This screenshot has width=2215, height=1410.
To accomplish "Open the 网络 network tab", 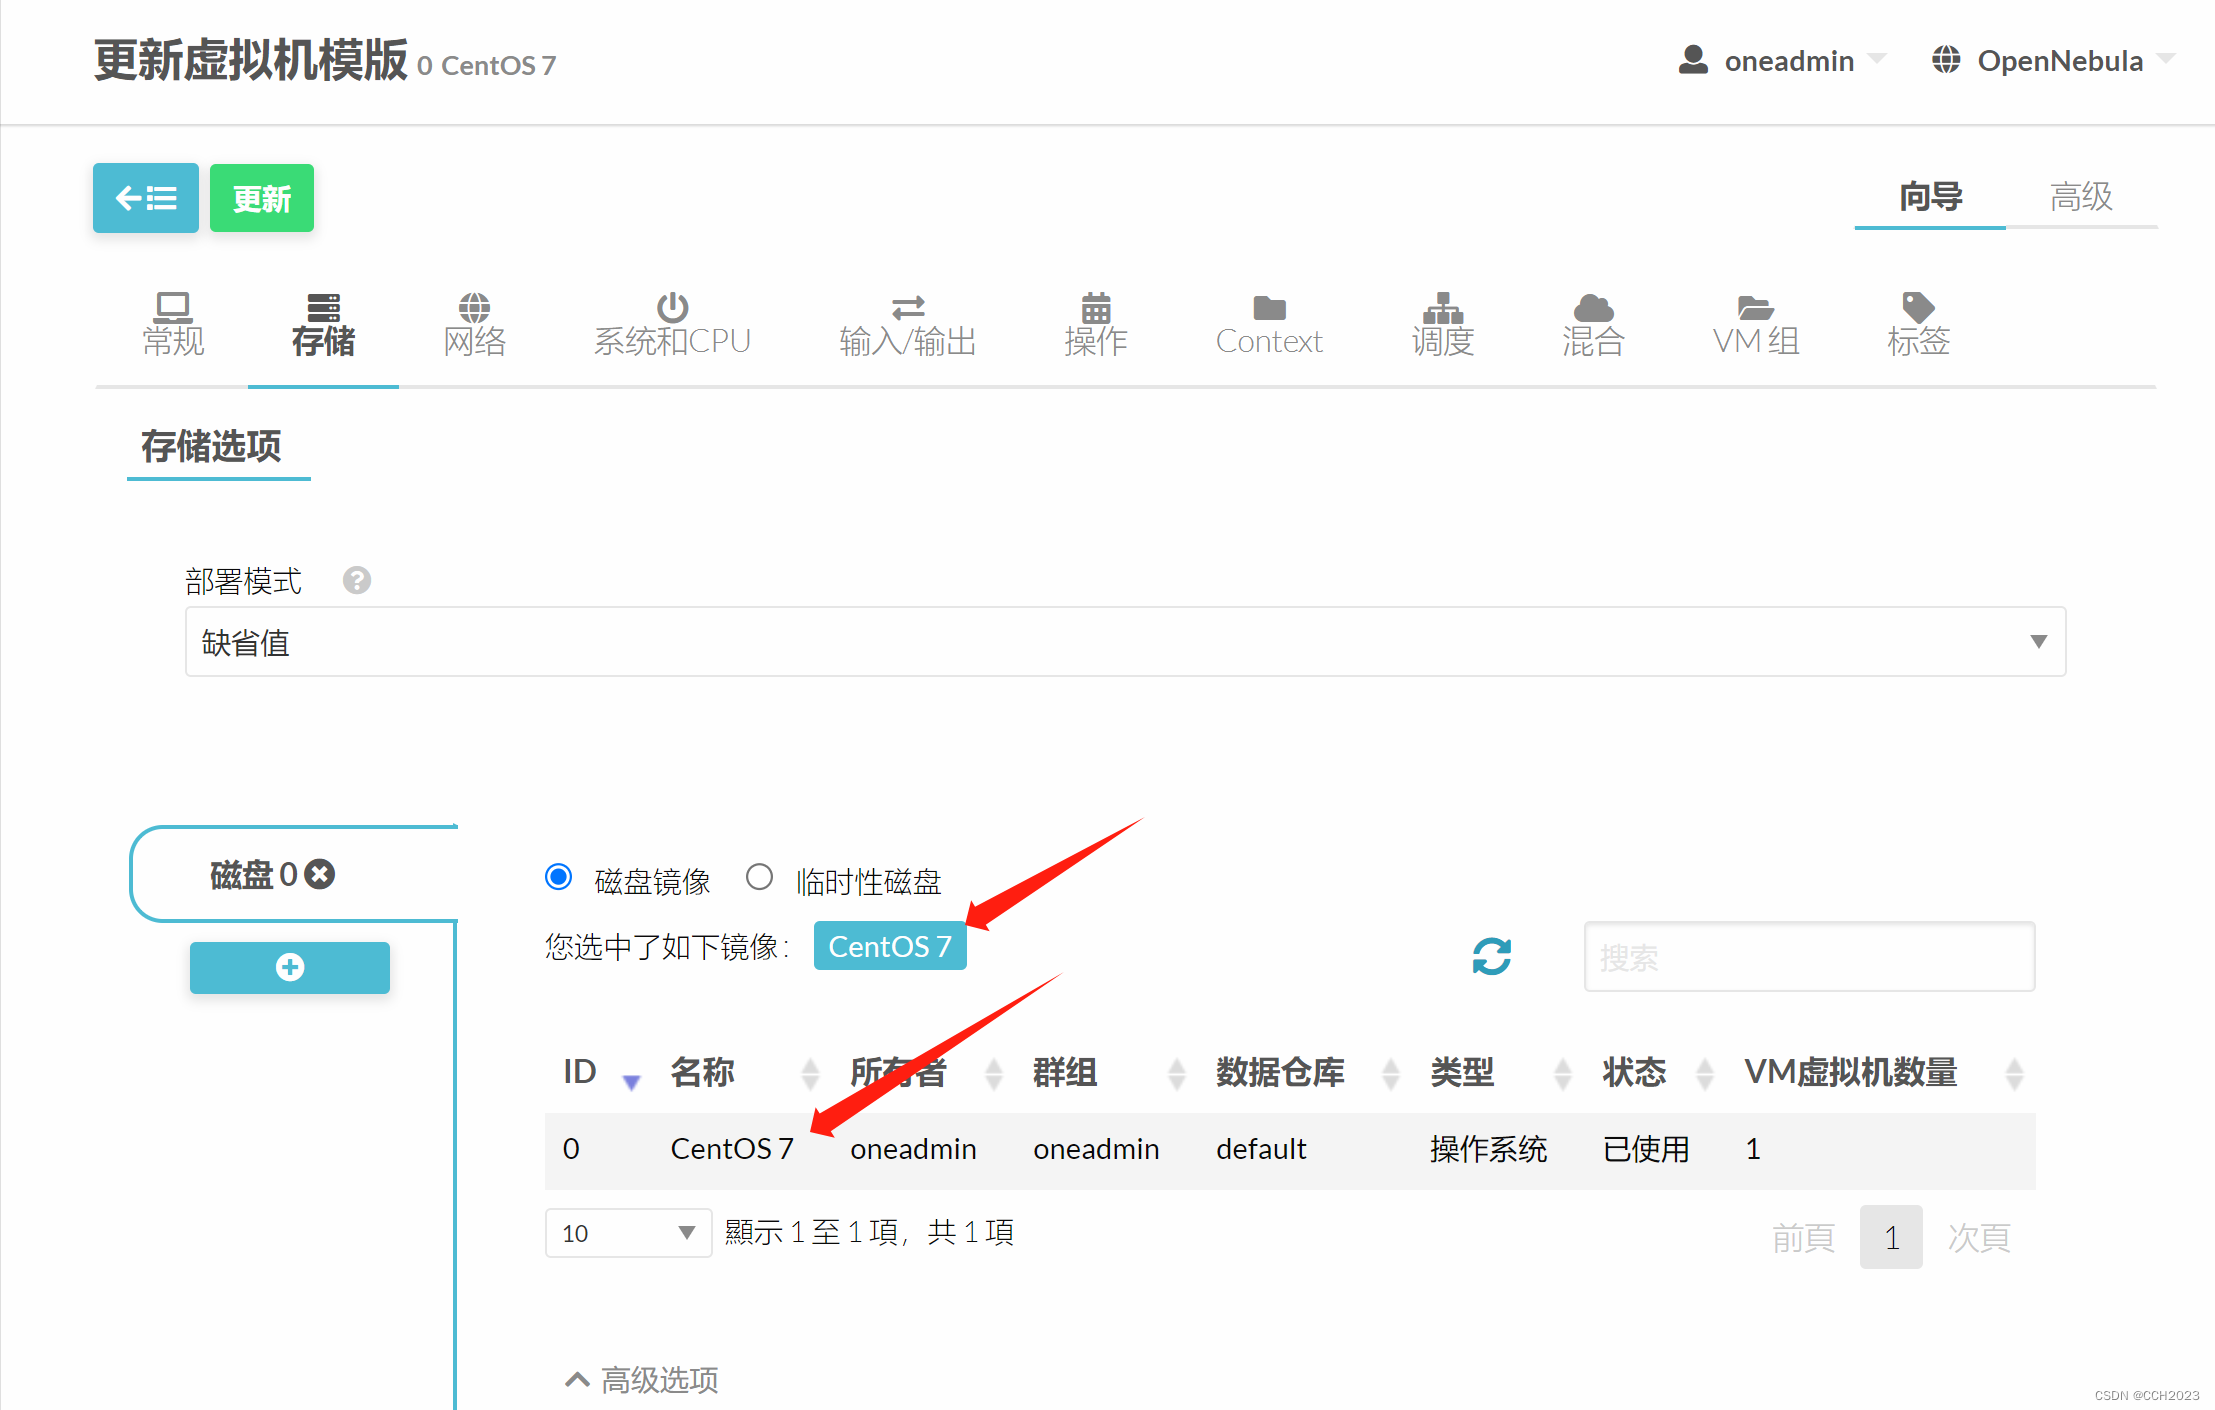I will point(474,325).
